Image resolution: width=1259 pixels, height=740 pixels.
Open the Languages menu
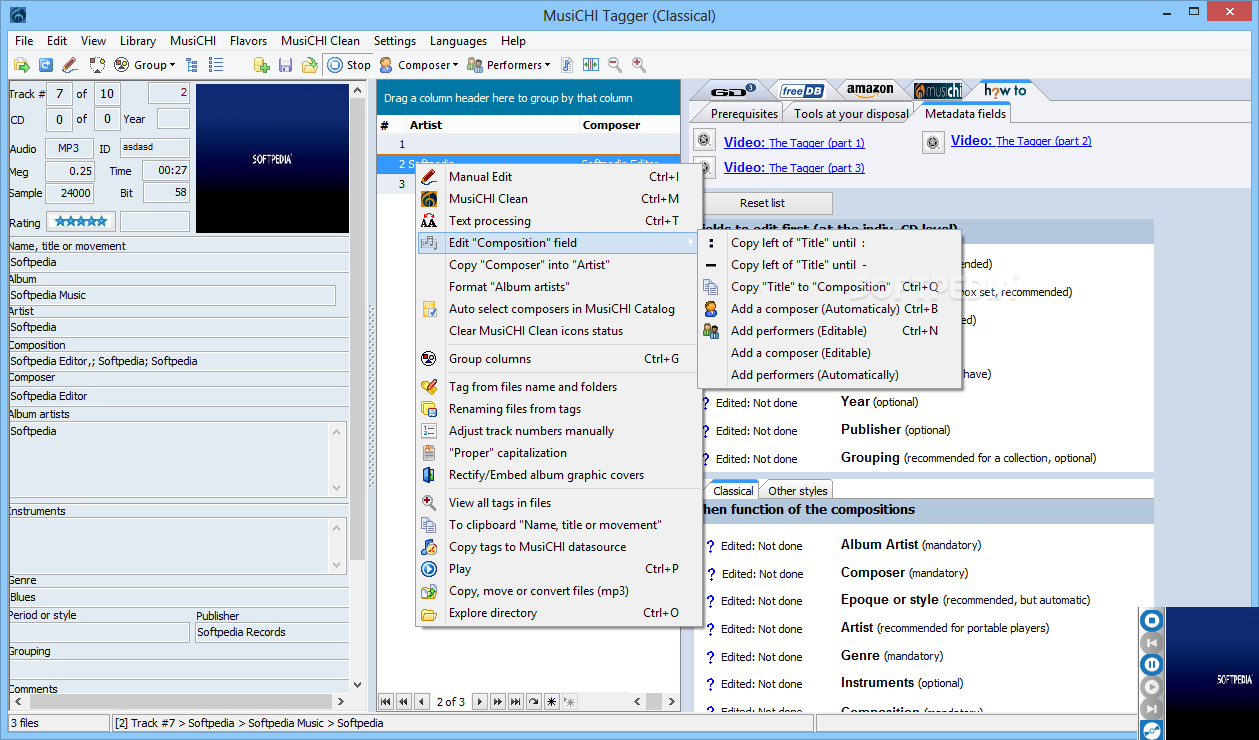(458, 41)
